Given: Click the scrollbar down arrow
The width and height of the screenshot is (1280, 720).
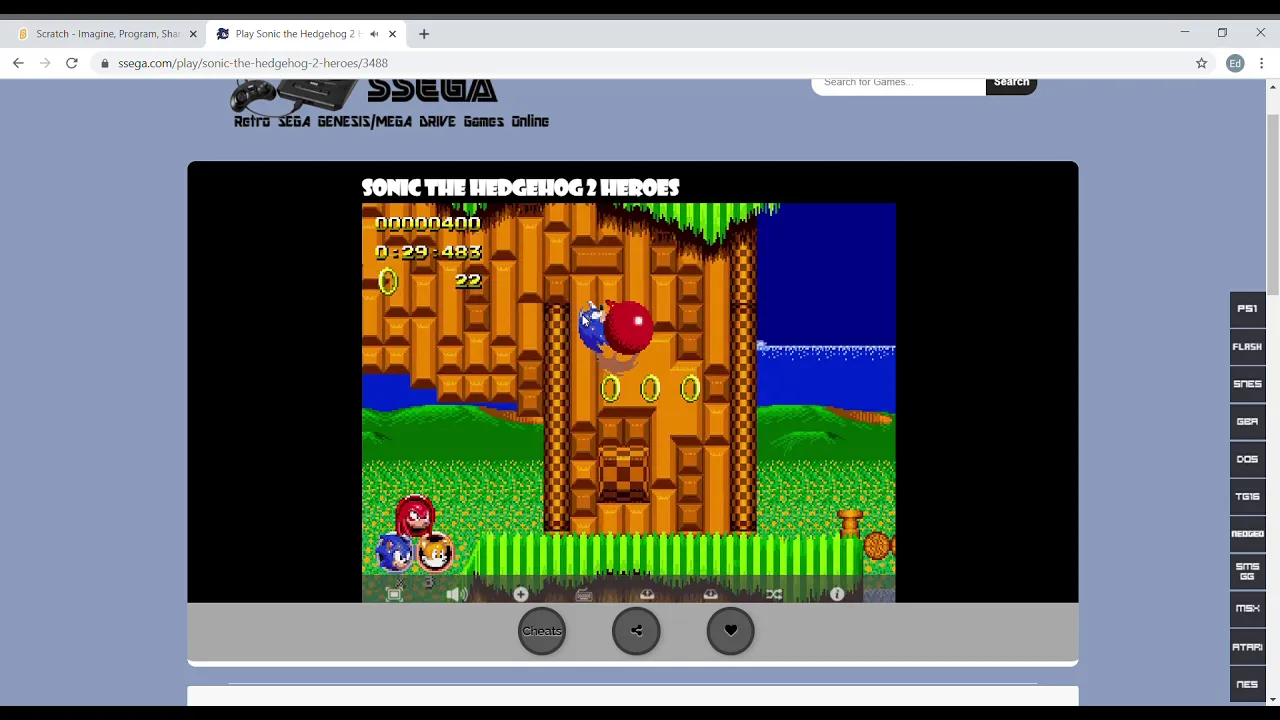Looking at the screenshot, I should point(1272,699).
